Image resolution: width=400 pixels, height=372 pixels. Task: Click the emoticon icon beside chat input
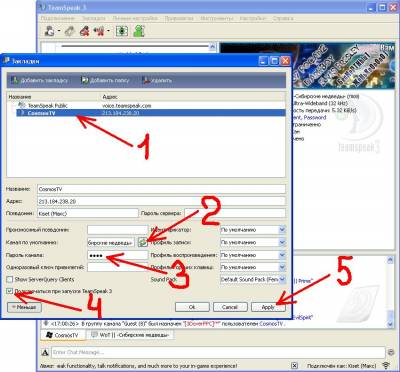[x=391, y=352]
